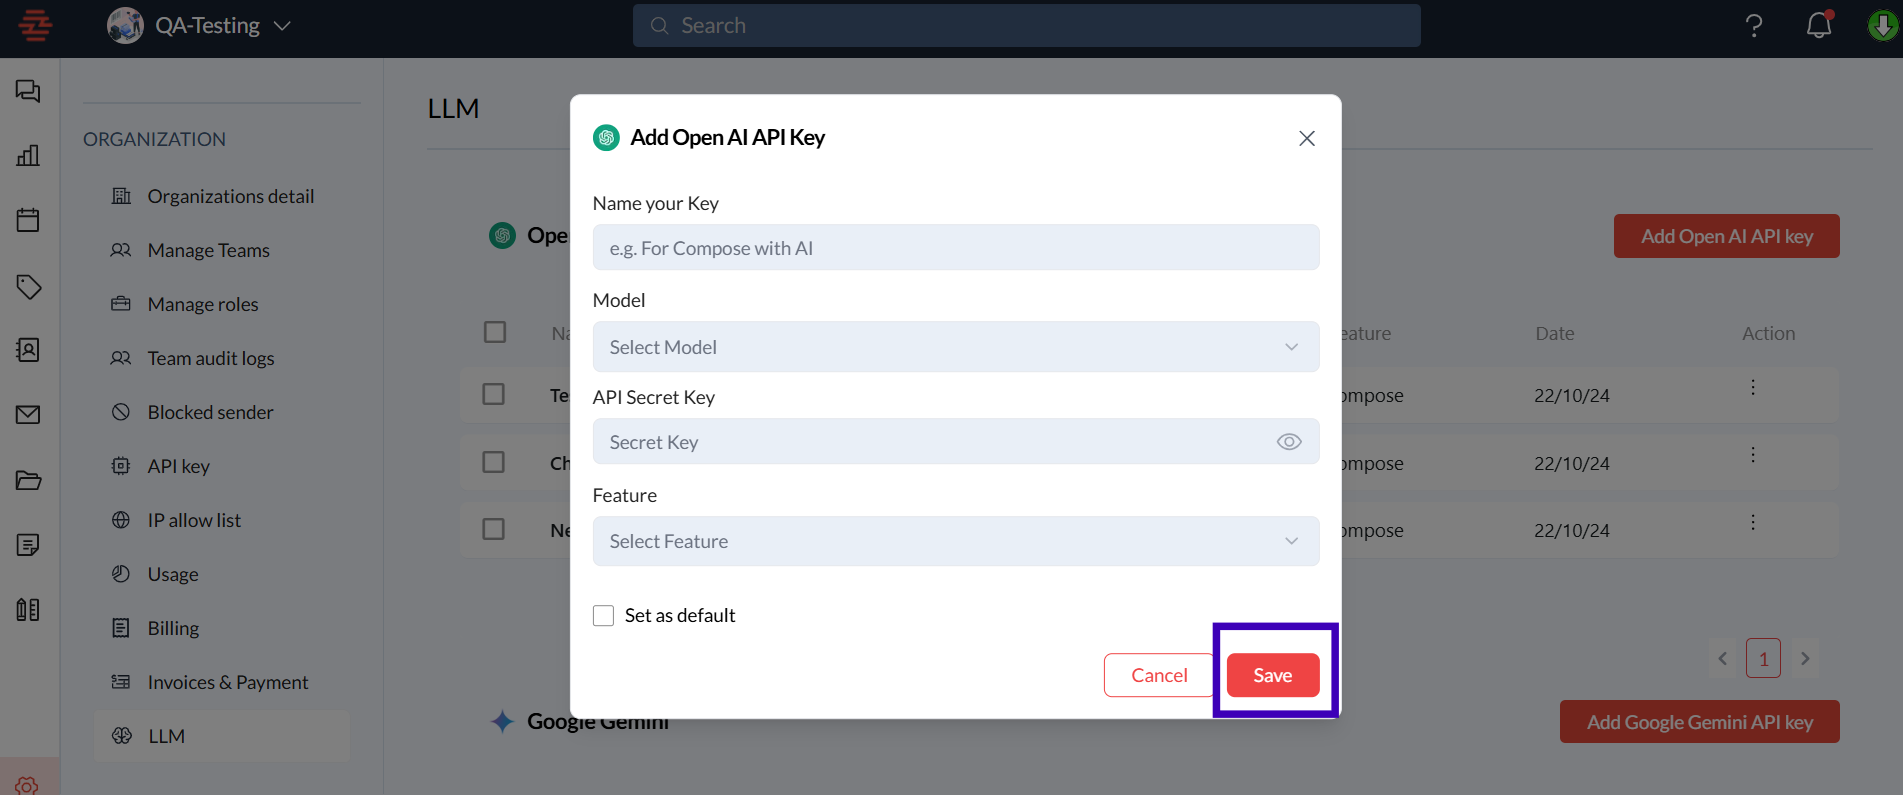Go to Manage Teams settings
Screen dimensions: 1903x795
pos(208,250)
